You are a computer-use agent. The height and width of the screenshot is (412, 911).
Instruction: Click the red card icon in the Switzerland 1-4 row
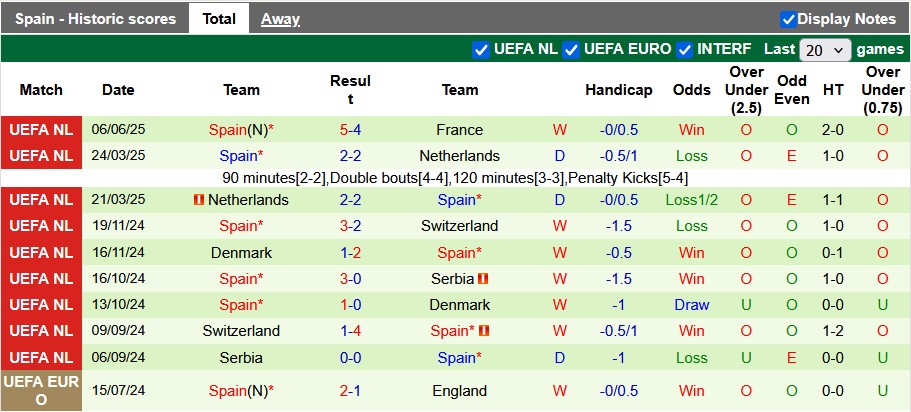[485, 331]
